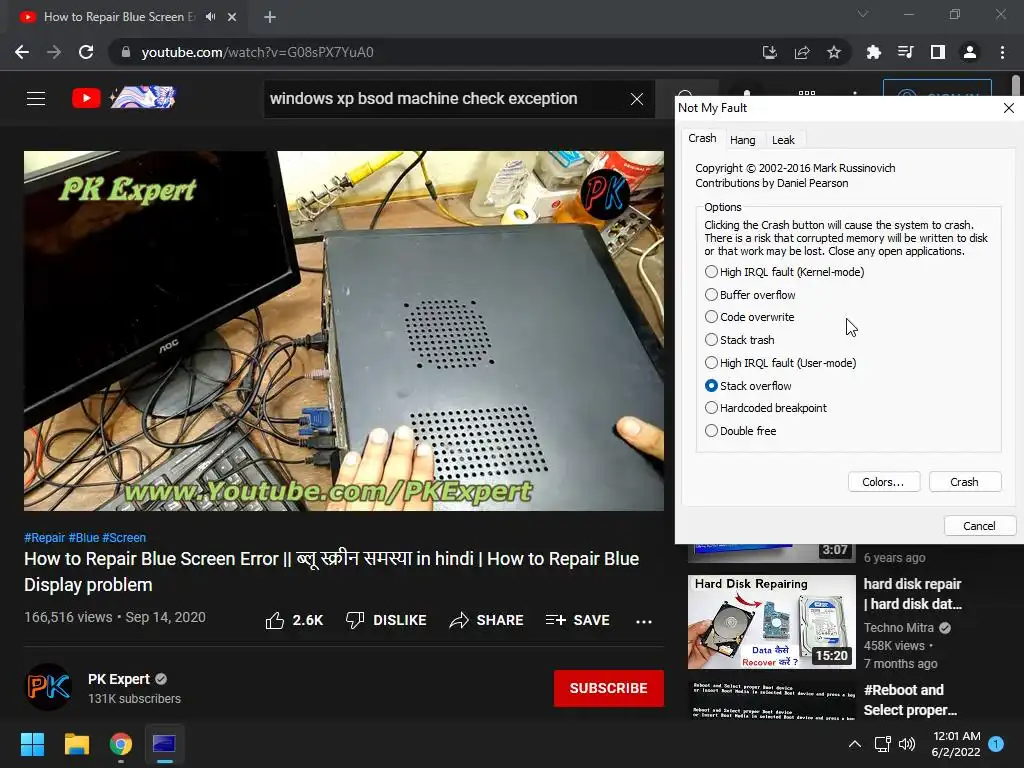Viewport: 1024px width, 768px height.
Task: Show hidden icons tray chevron
Action: click(854, 744)
